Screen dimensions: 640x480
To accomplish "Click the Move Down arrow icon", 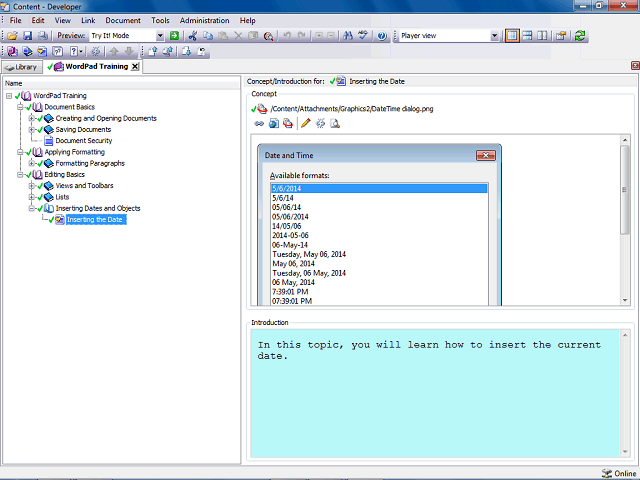I will pyautogui.click(x=129, y=51).
